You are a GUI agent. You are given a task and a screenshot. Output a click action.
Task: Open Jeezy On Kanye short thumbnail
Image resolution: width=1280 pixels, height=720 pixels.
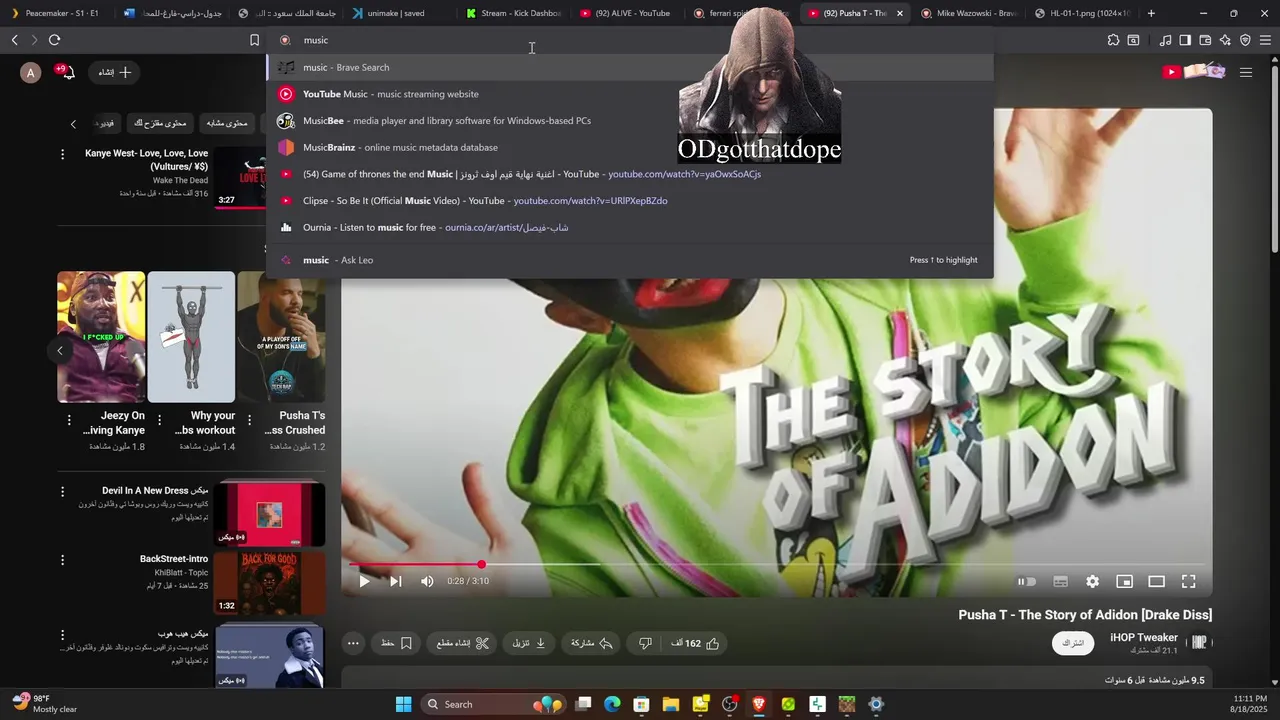coord(101,337)
